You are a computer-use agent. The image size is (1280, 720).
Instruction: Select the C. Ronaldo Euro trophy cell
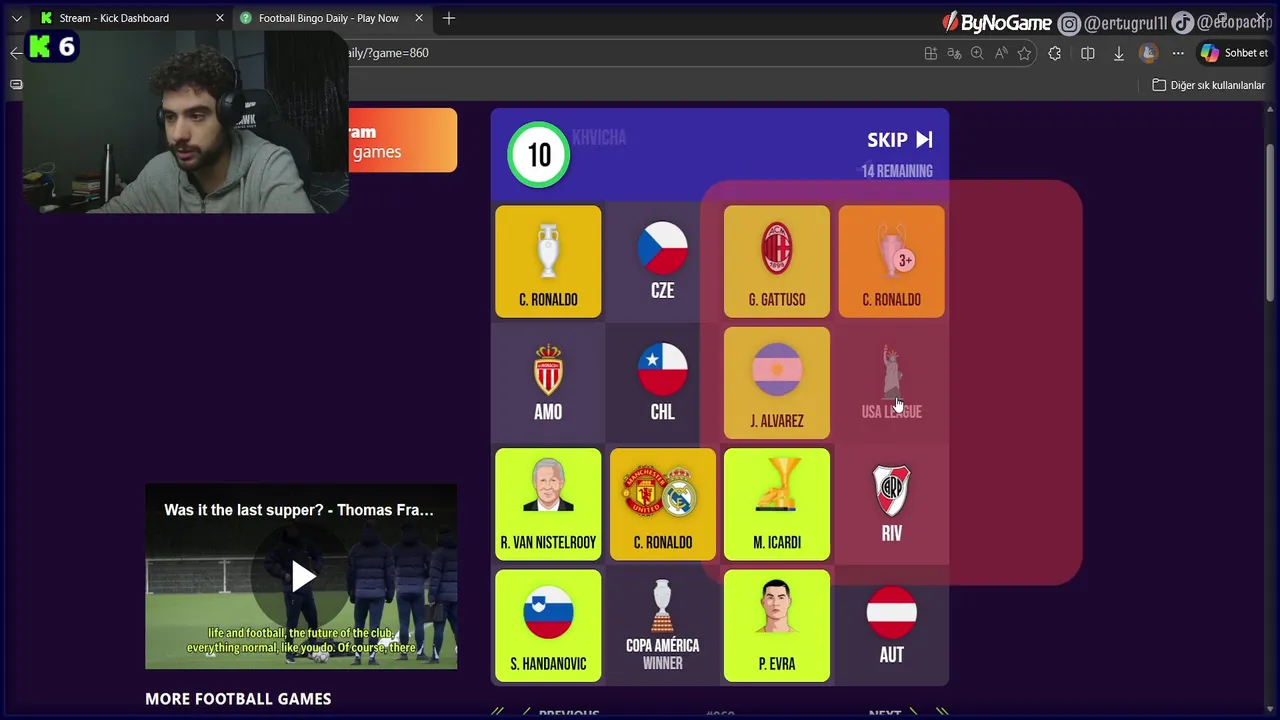pos(548,262)
